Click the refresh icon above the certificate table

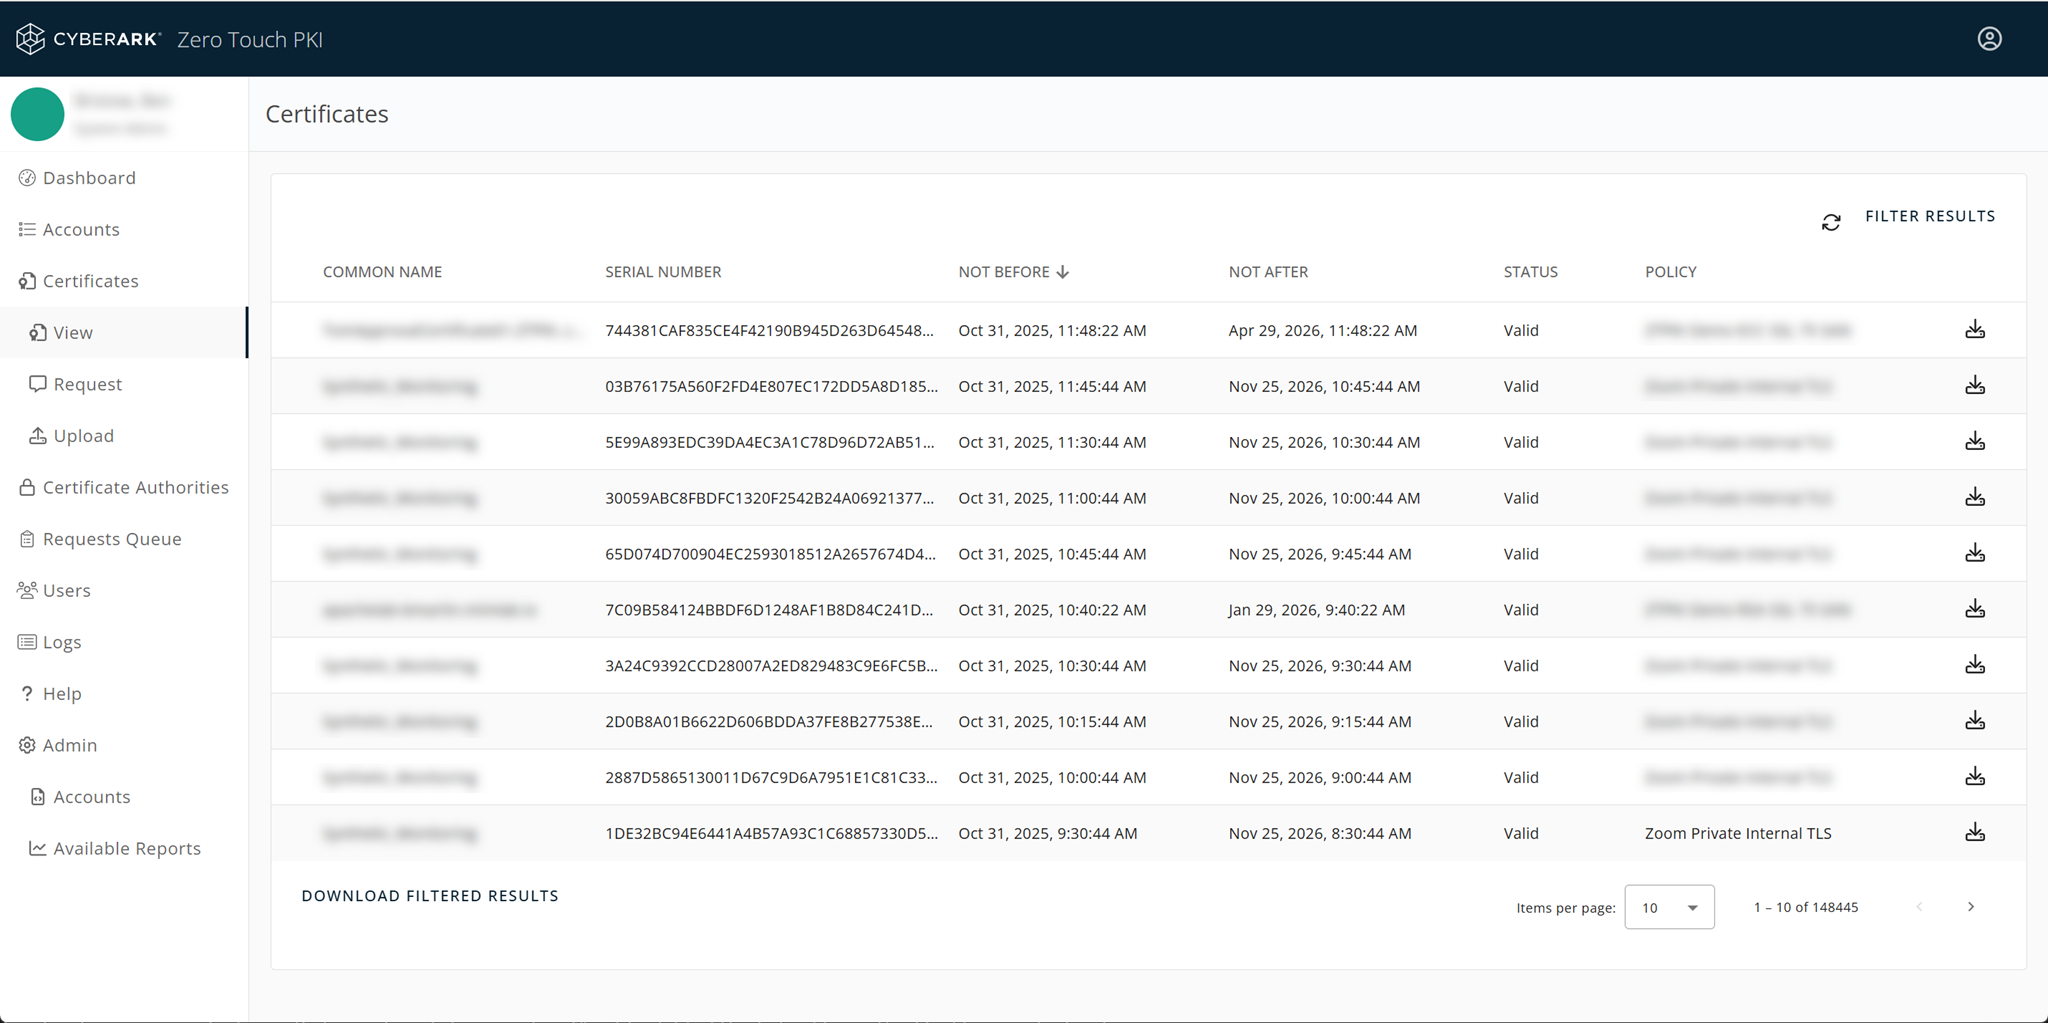coord(1831,222)
